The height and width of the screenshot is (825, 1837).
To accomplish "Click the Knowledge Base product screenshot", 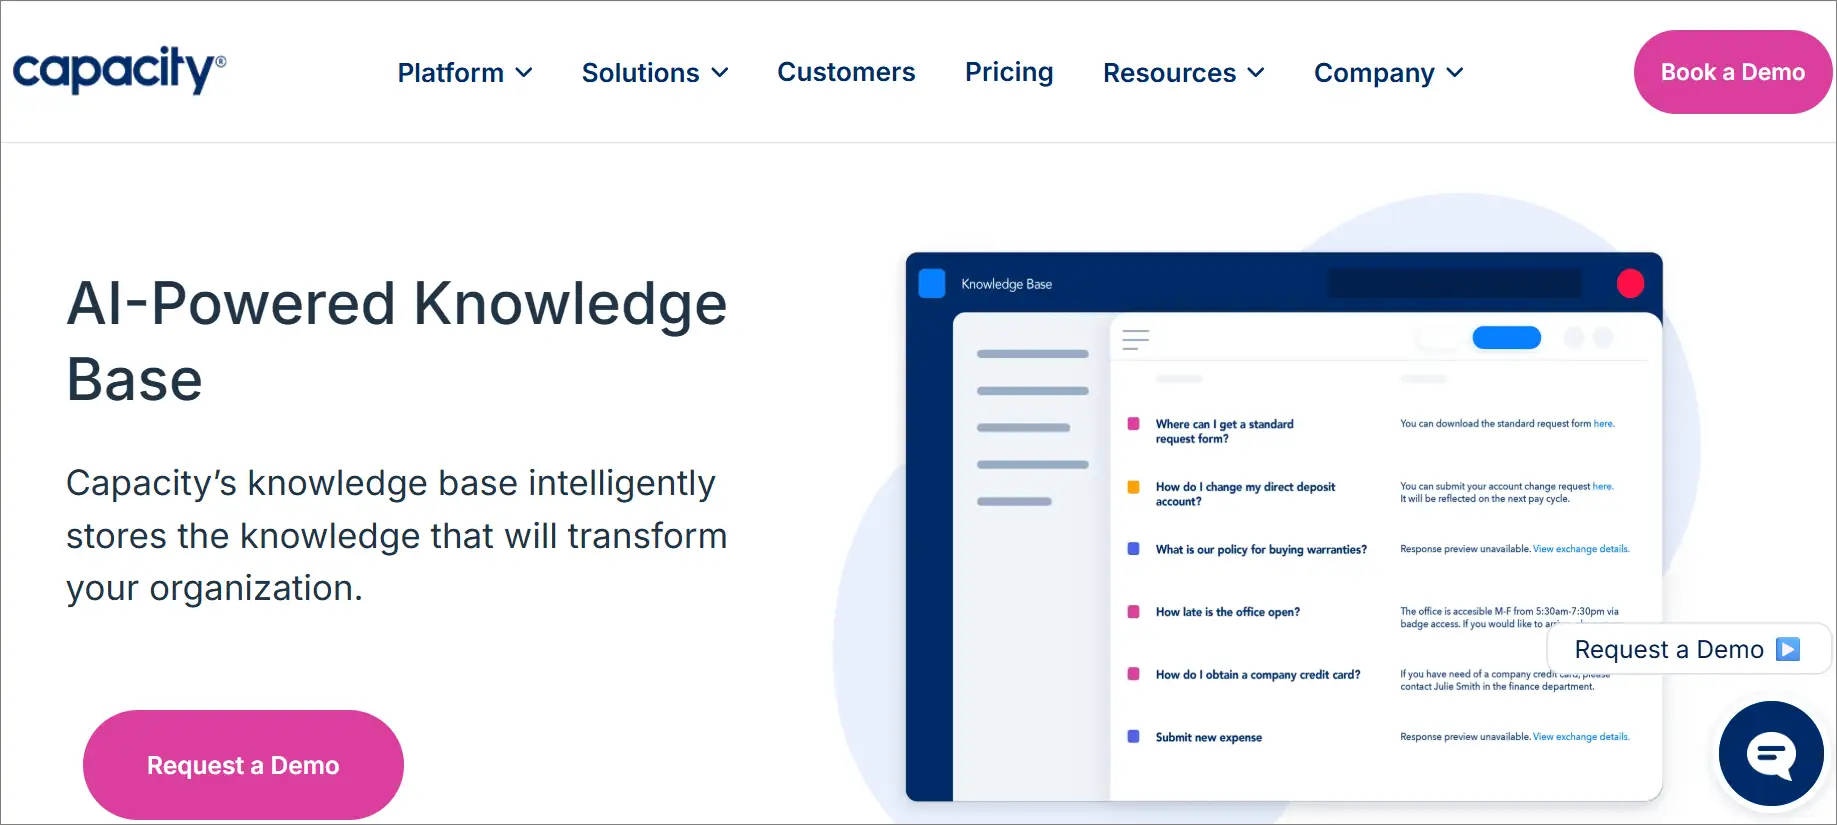I will point(1284,527).
